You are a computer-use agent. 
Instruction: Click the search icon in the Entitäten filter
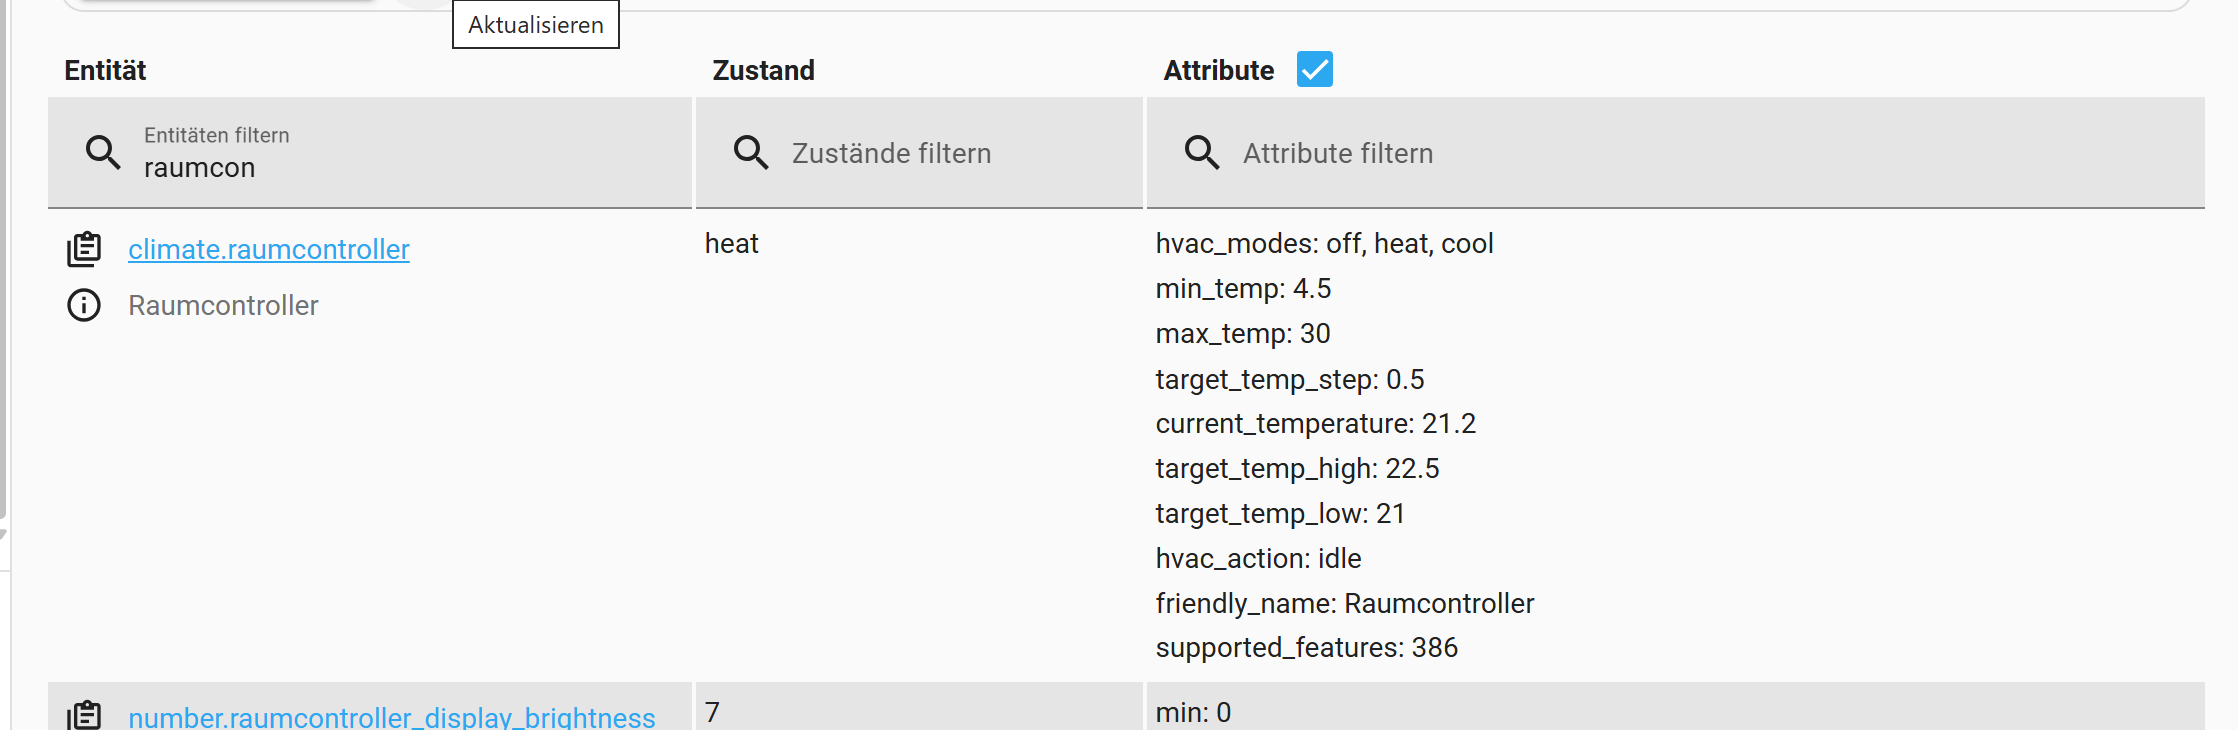103,152
